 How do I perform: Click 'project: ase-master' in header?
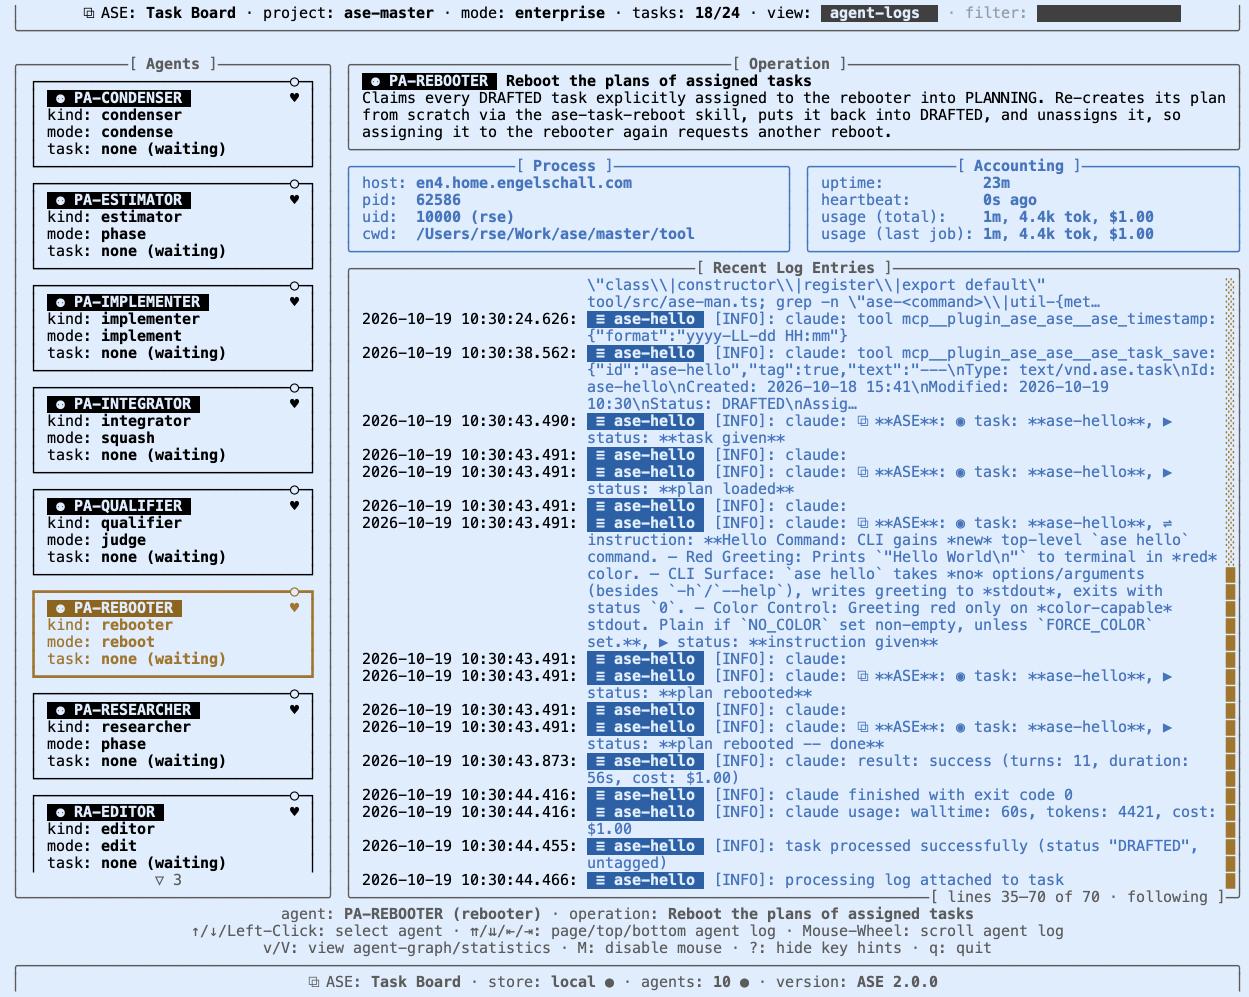click(x=348, y=13)
